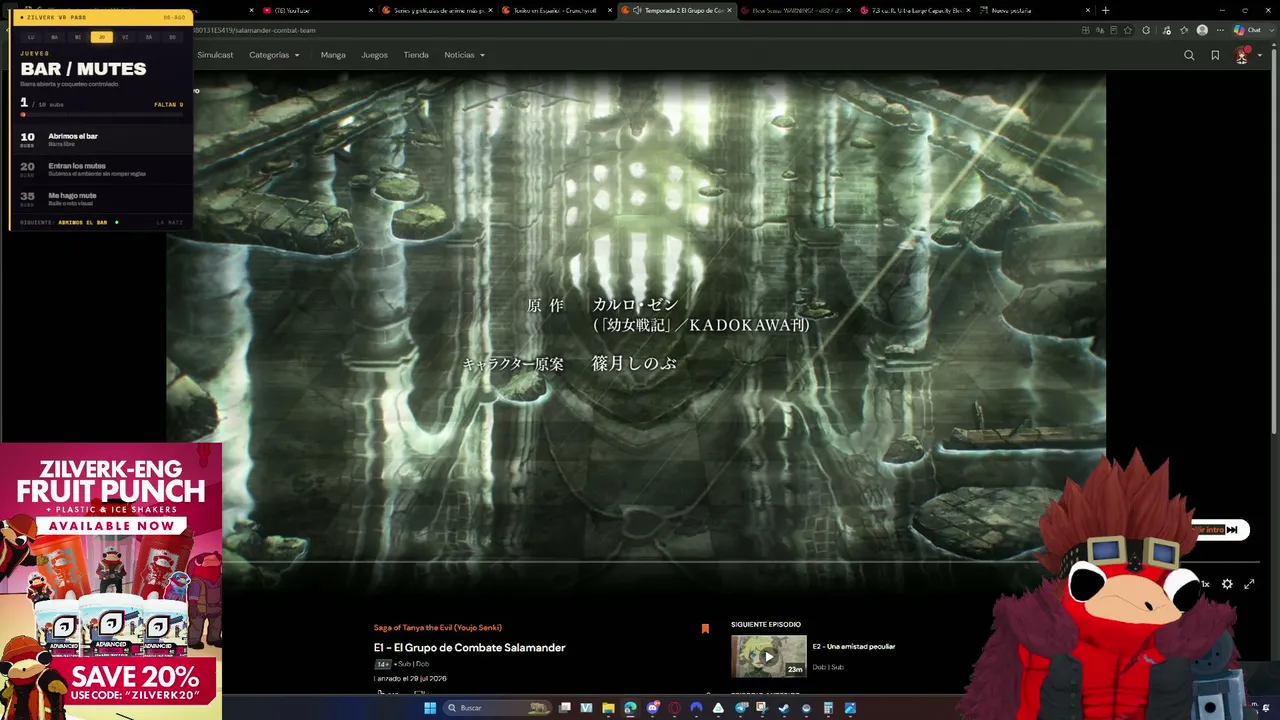Play next episode thumbnail

point(768,657)
